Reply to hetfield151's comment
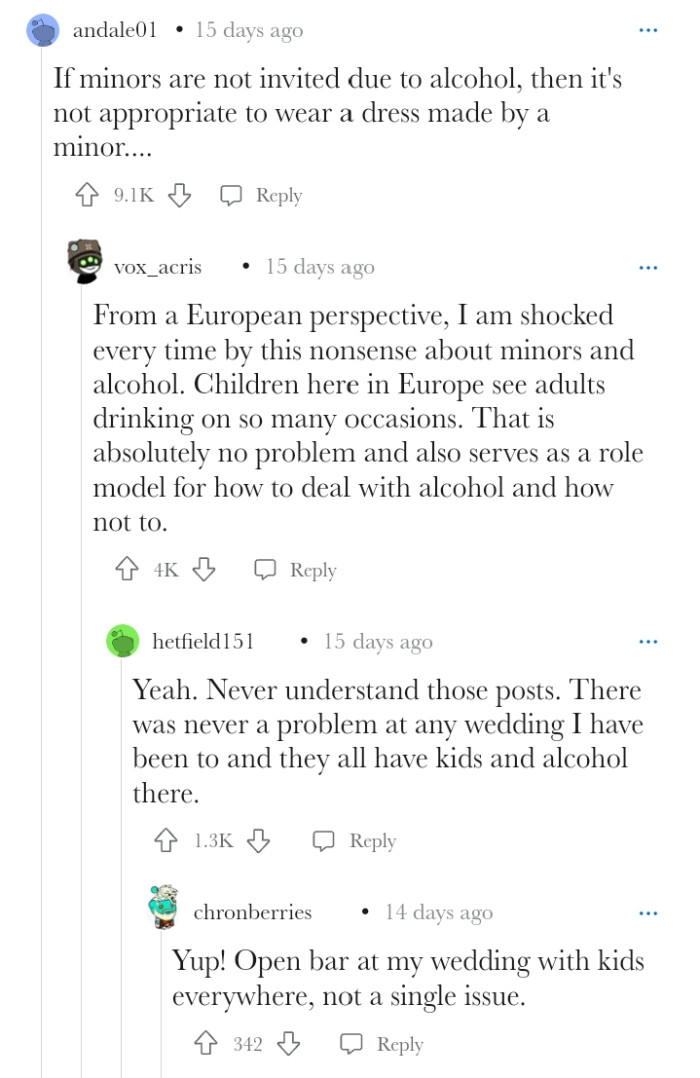The image size is (700, 1078). 355,841
